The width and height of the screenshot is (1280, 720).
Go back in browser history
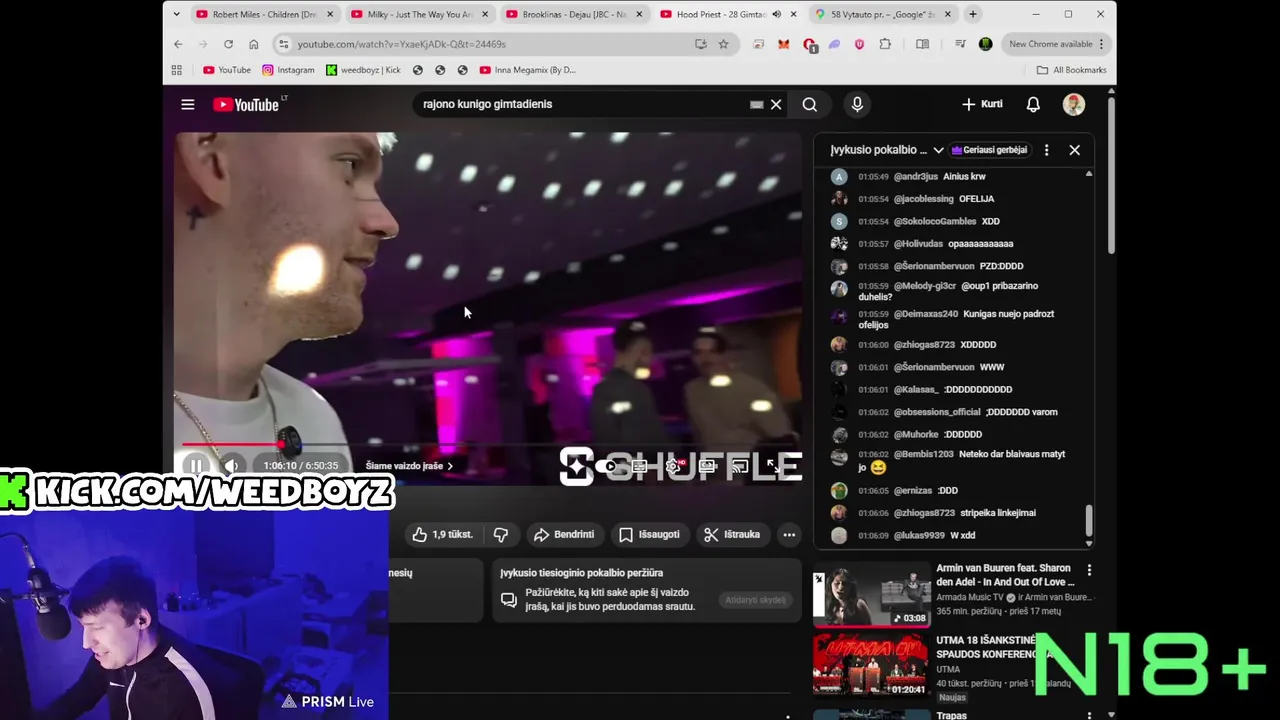pos(178,44)
